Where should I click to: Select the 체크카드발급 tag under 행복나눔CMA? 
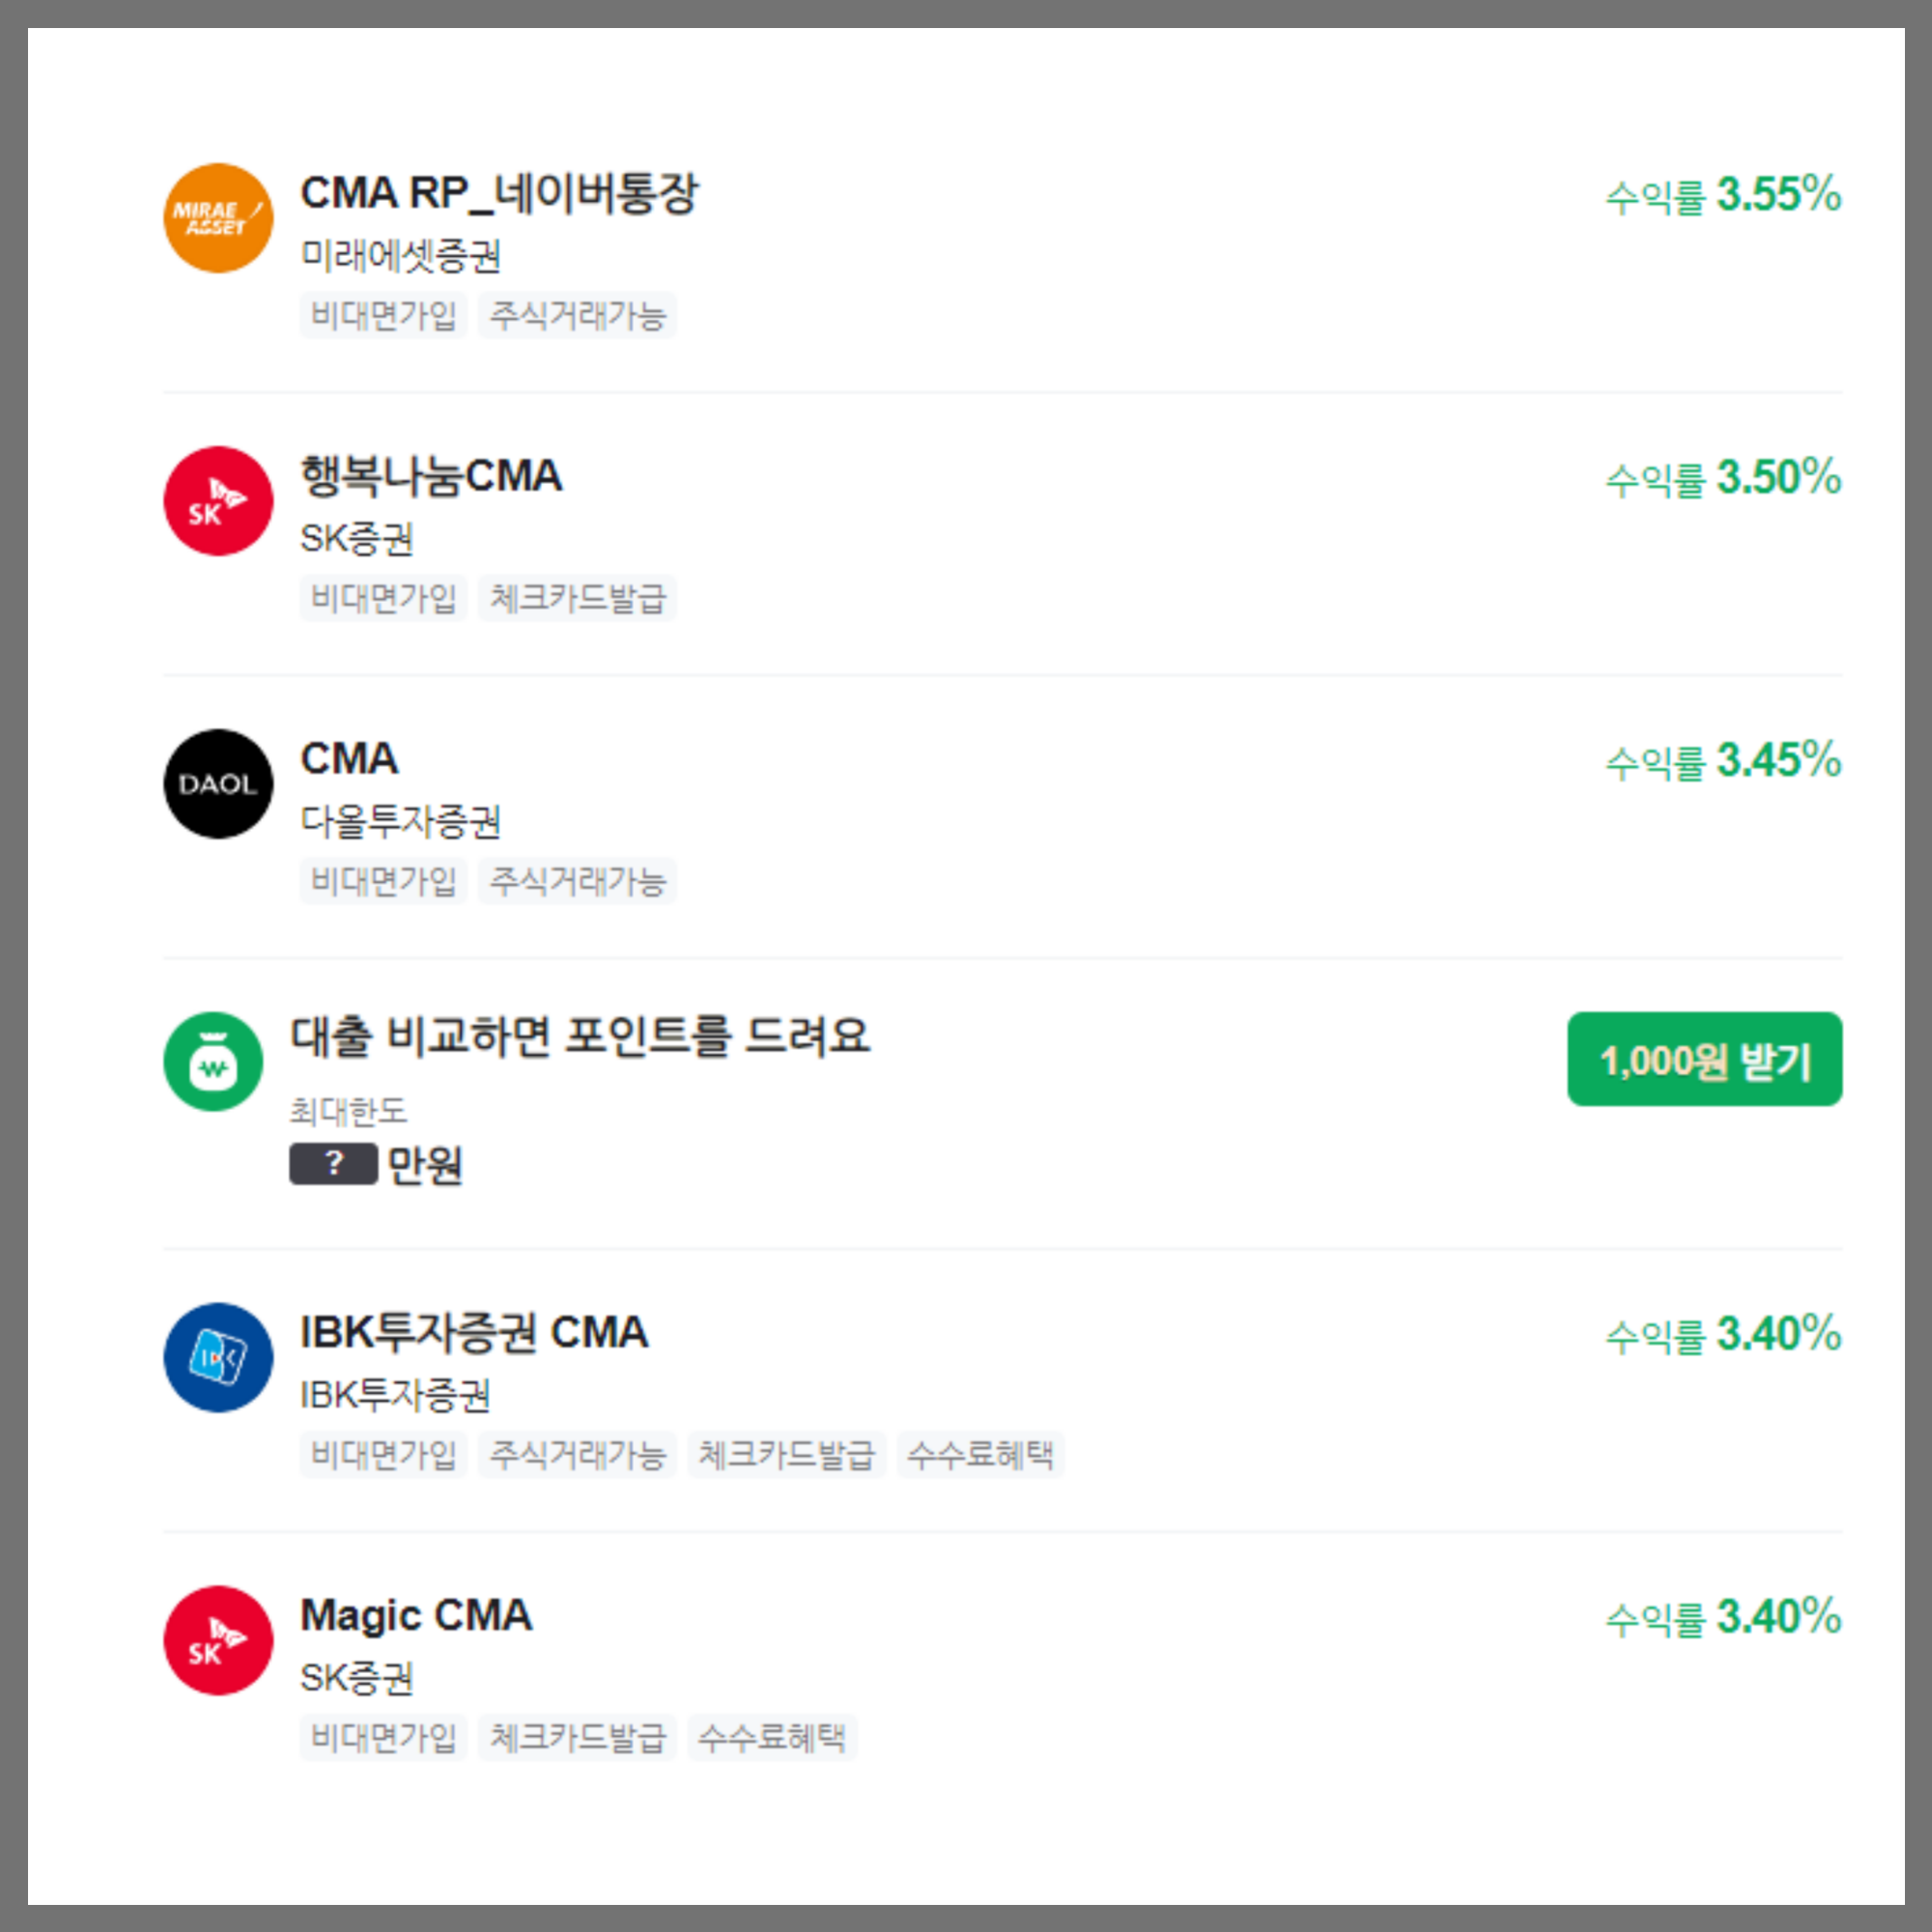pos(578,598)
